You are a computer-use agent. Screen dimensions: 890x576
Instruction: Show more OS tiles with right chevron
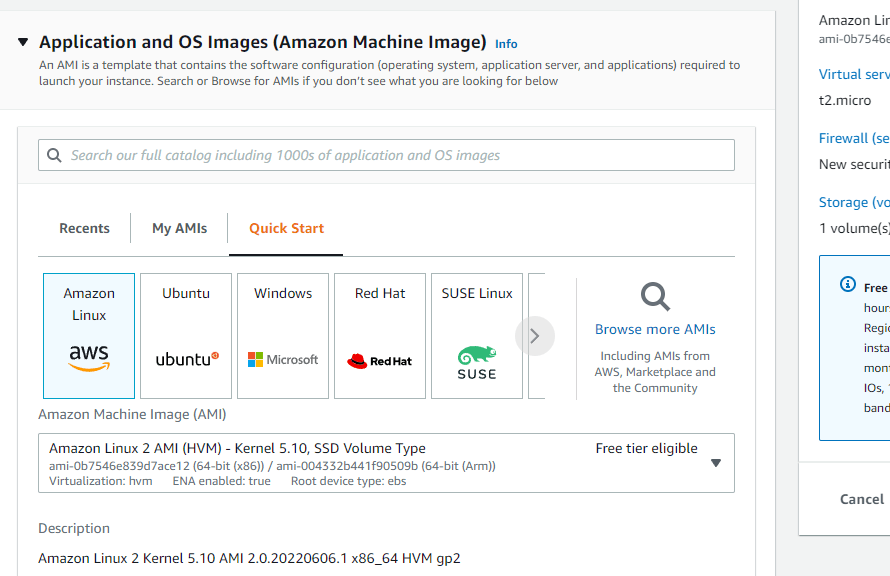pyautogui.click(x=535, y=336)
